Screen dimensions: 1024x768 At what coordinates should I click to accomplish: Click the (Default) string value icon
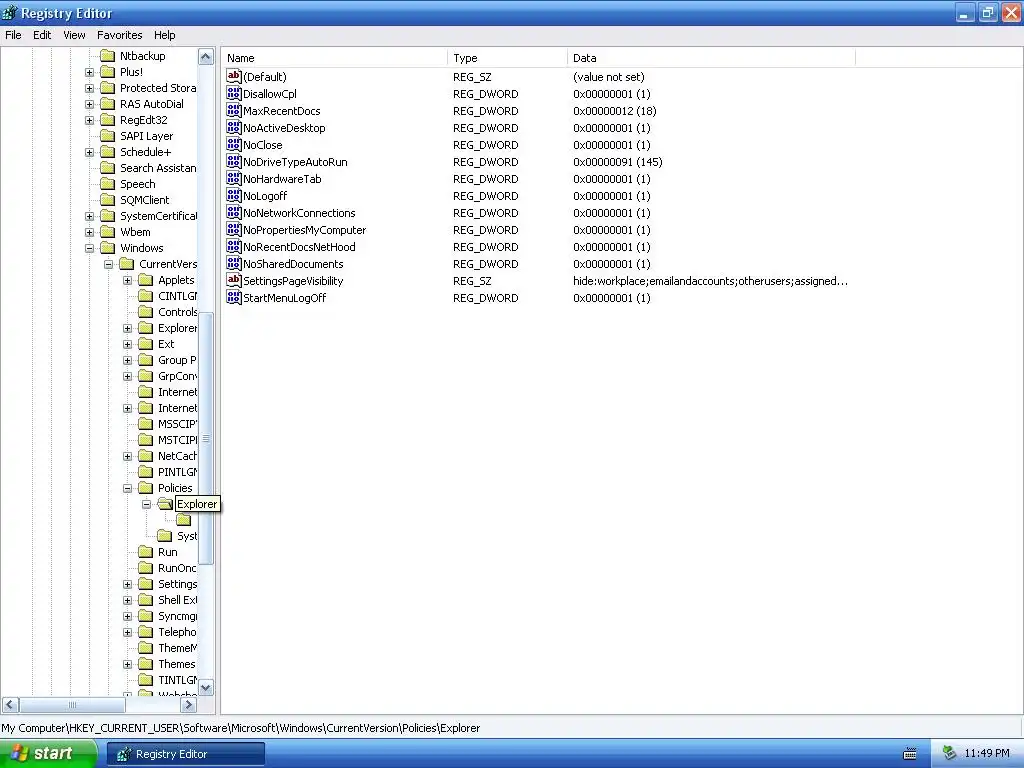(x=234, y=76)
